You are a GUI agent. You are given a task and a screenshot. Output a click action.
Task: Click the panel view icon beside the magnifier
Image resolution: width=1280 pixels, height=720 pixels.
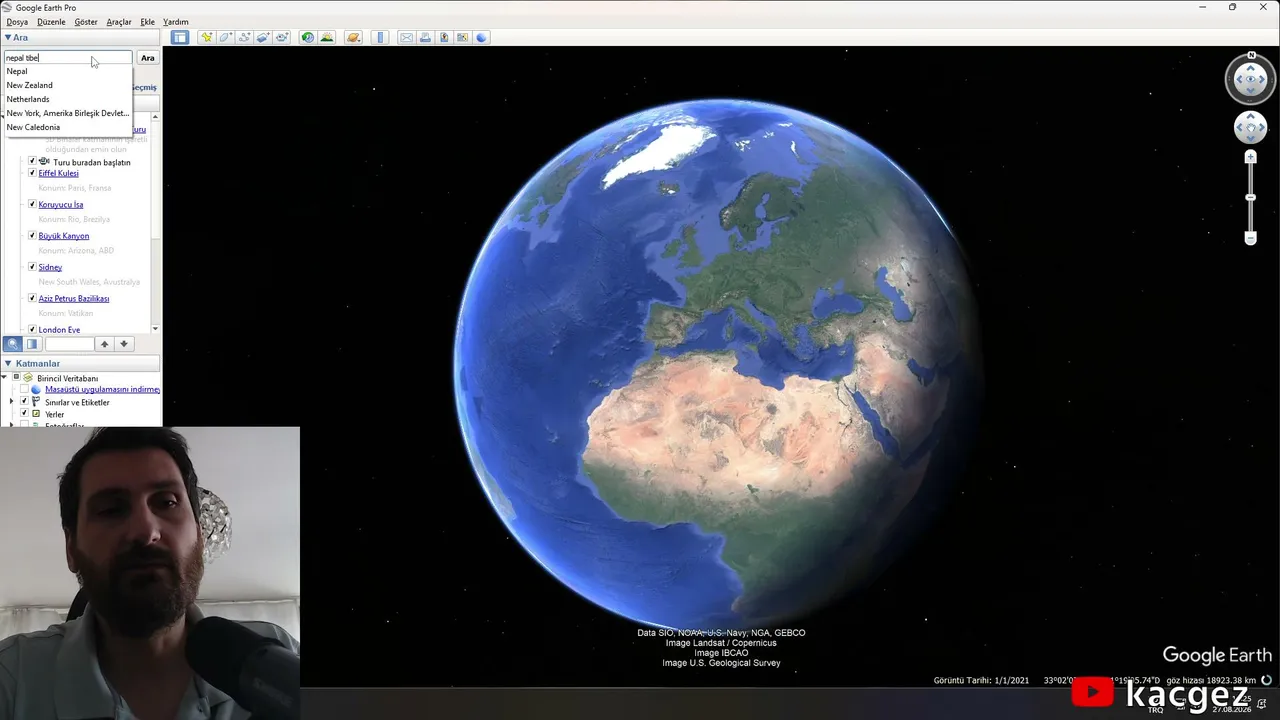tap(32, 344)
